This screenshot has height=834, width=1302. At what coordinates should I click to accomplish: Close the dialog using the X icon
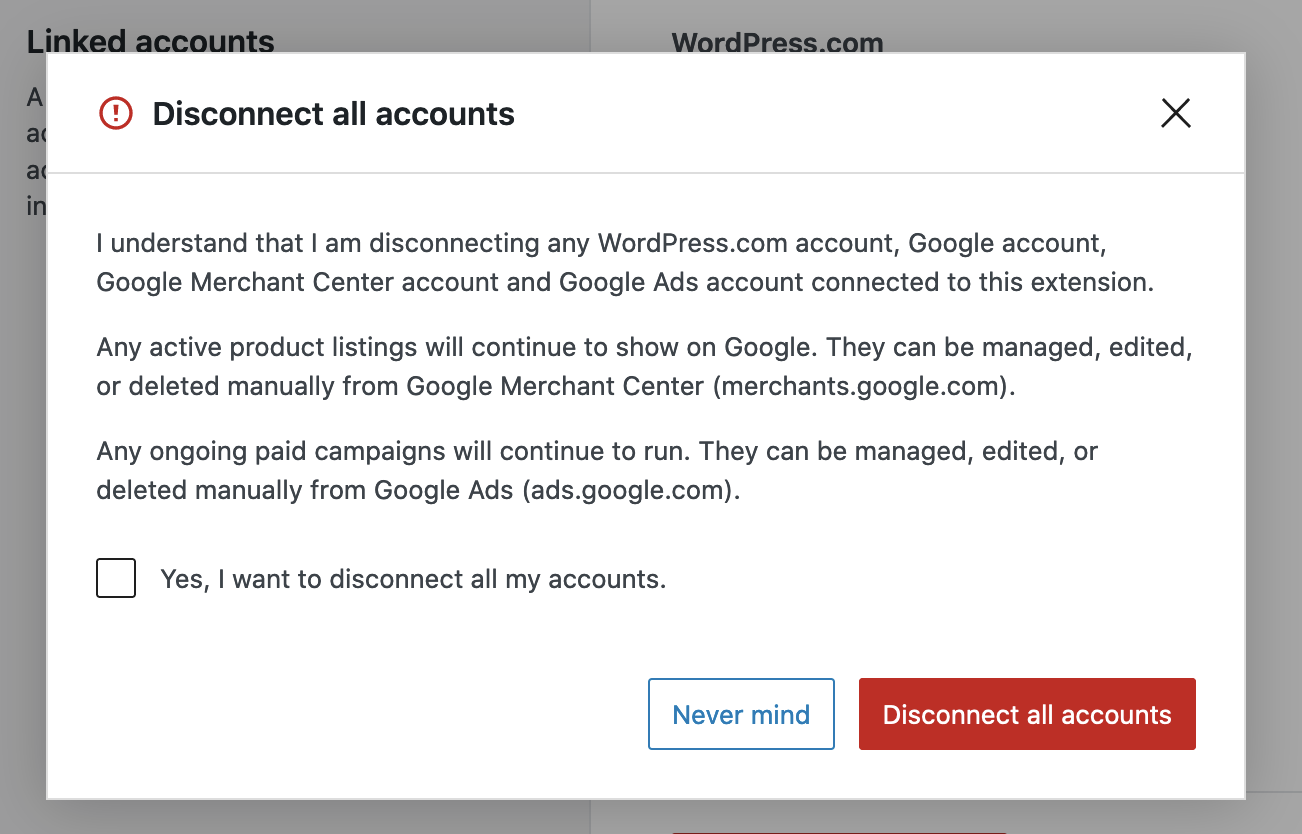[1175, 113]
